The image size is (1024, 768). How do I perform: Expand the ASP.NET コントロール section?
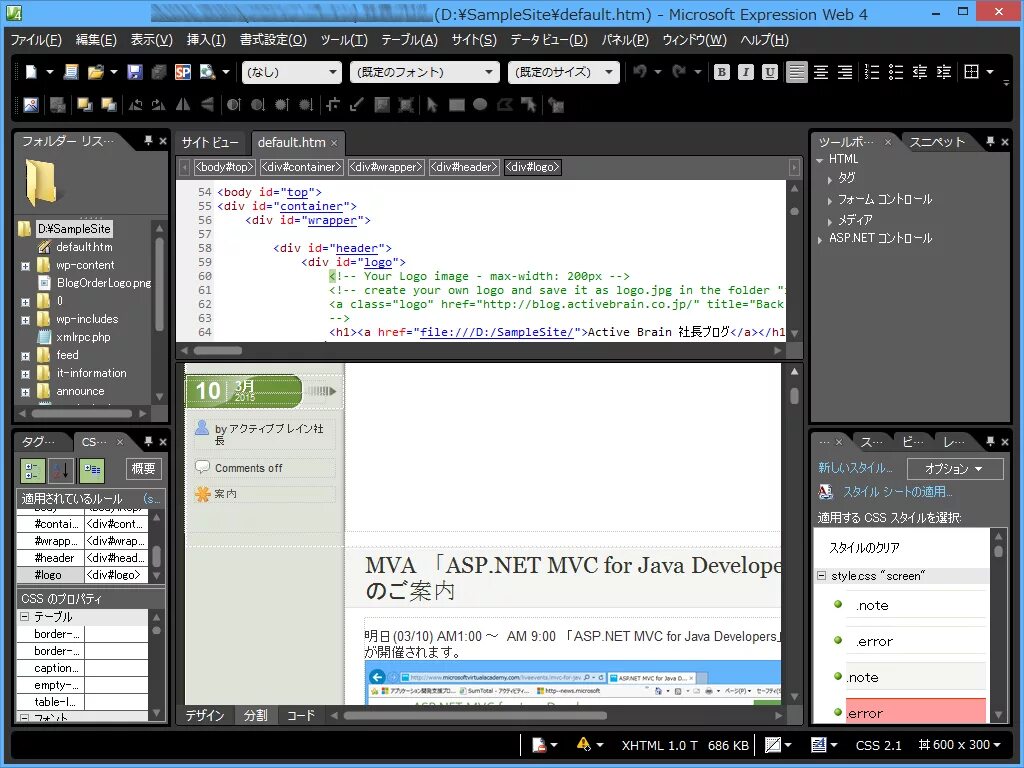pos(820,240)
